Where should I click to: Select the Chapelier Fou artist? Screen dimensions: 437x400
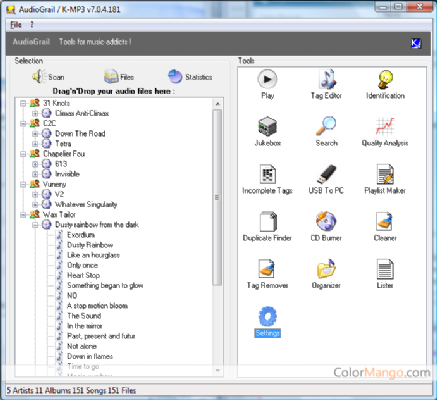64,154
